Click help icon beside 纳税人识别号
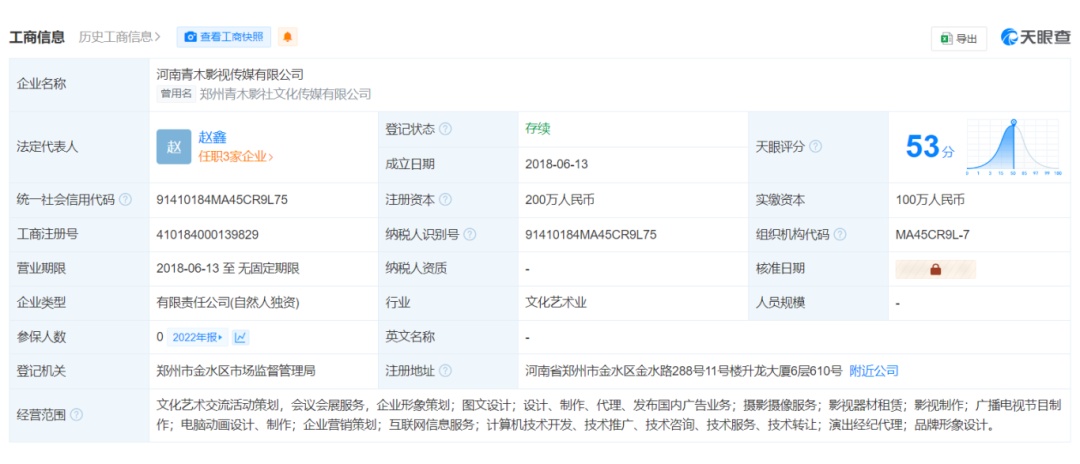The image size is (1080, 464). tap(470, 235)
